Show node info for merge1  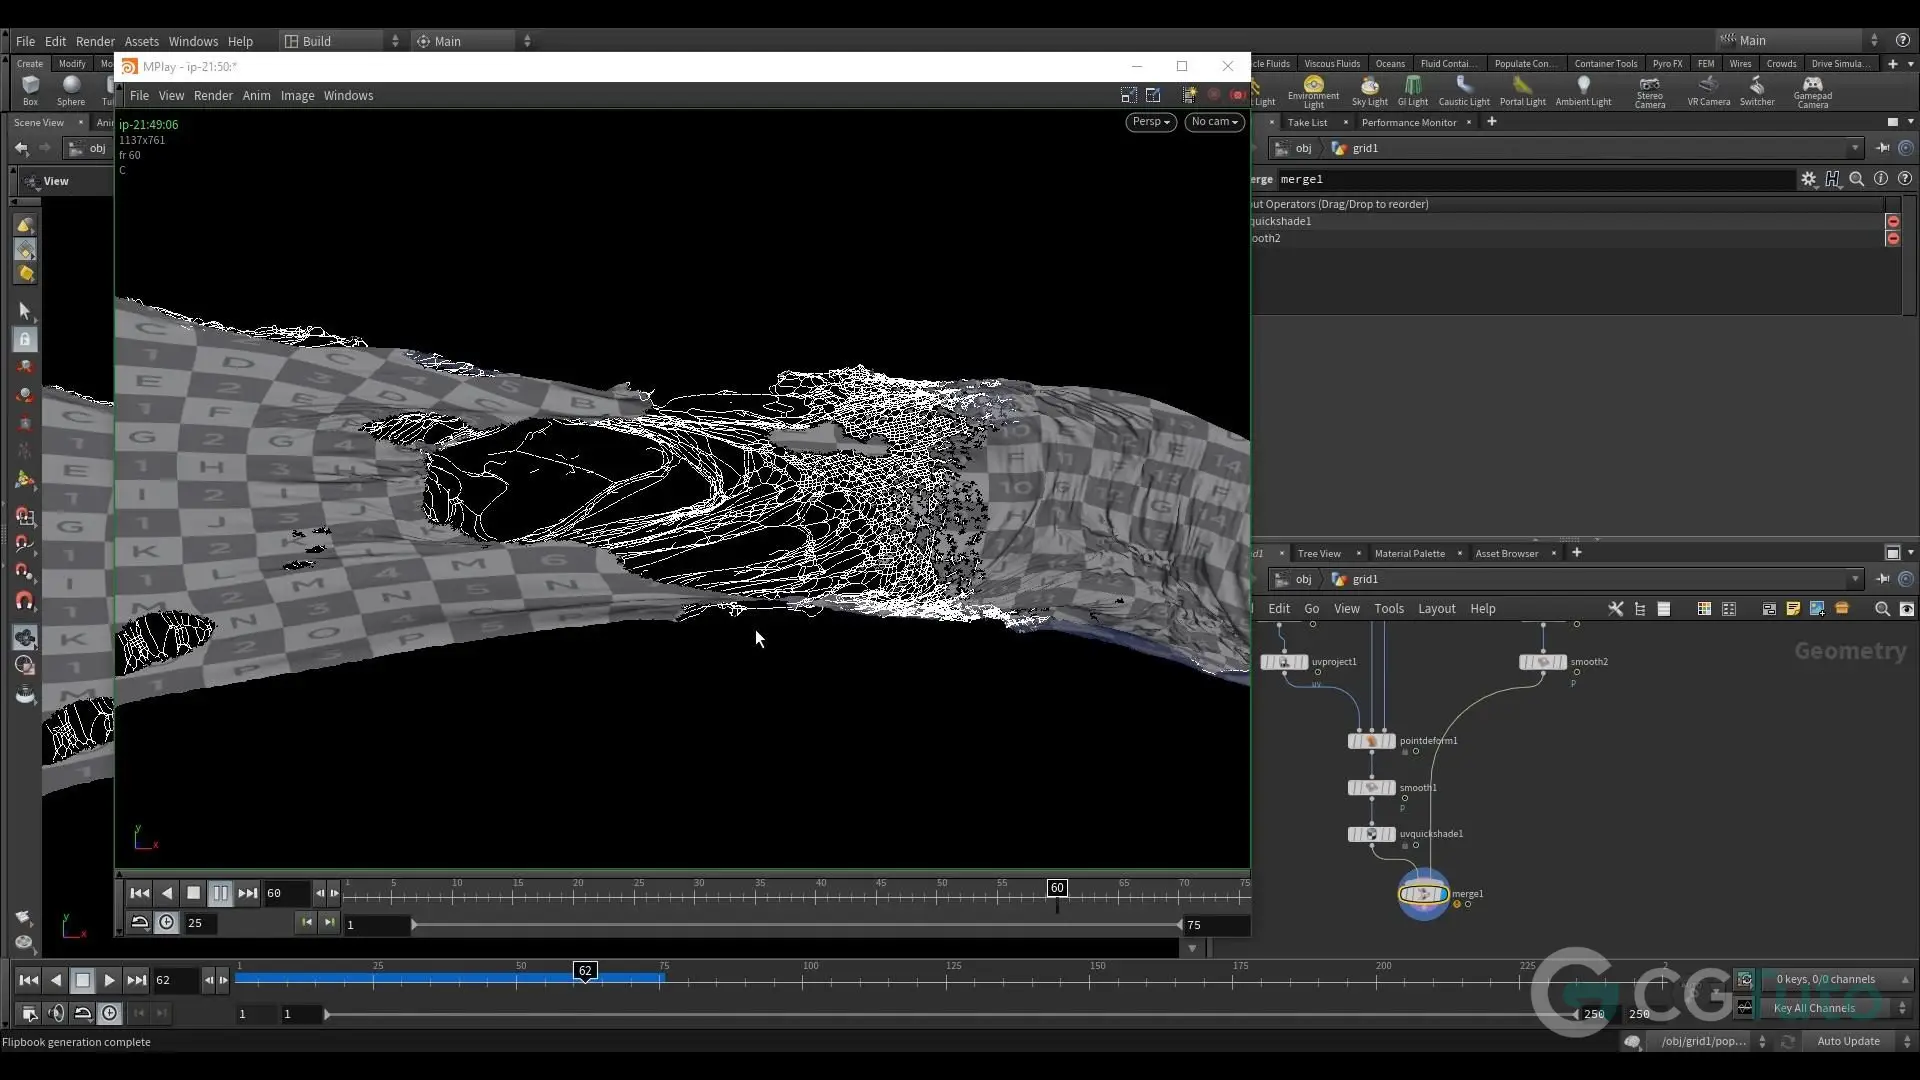[x=1881, y=179]
